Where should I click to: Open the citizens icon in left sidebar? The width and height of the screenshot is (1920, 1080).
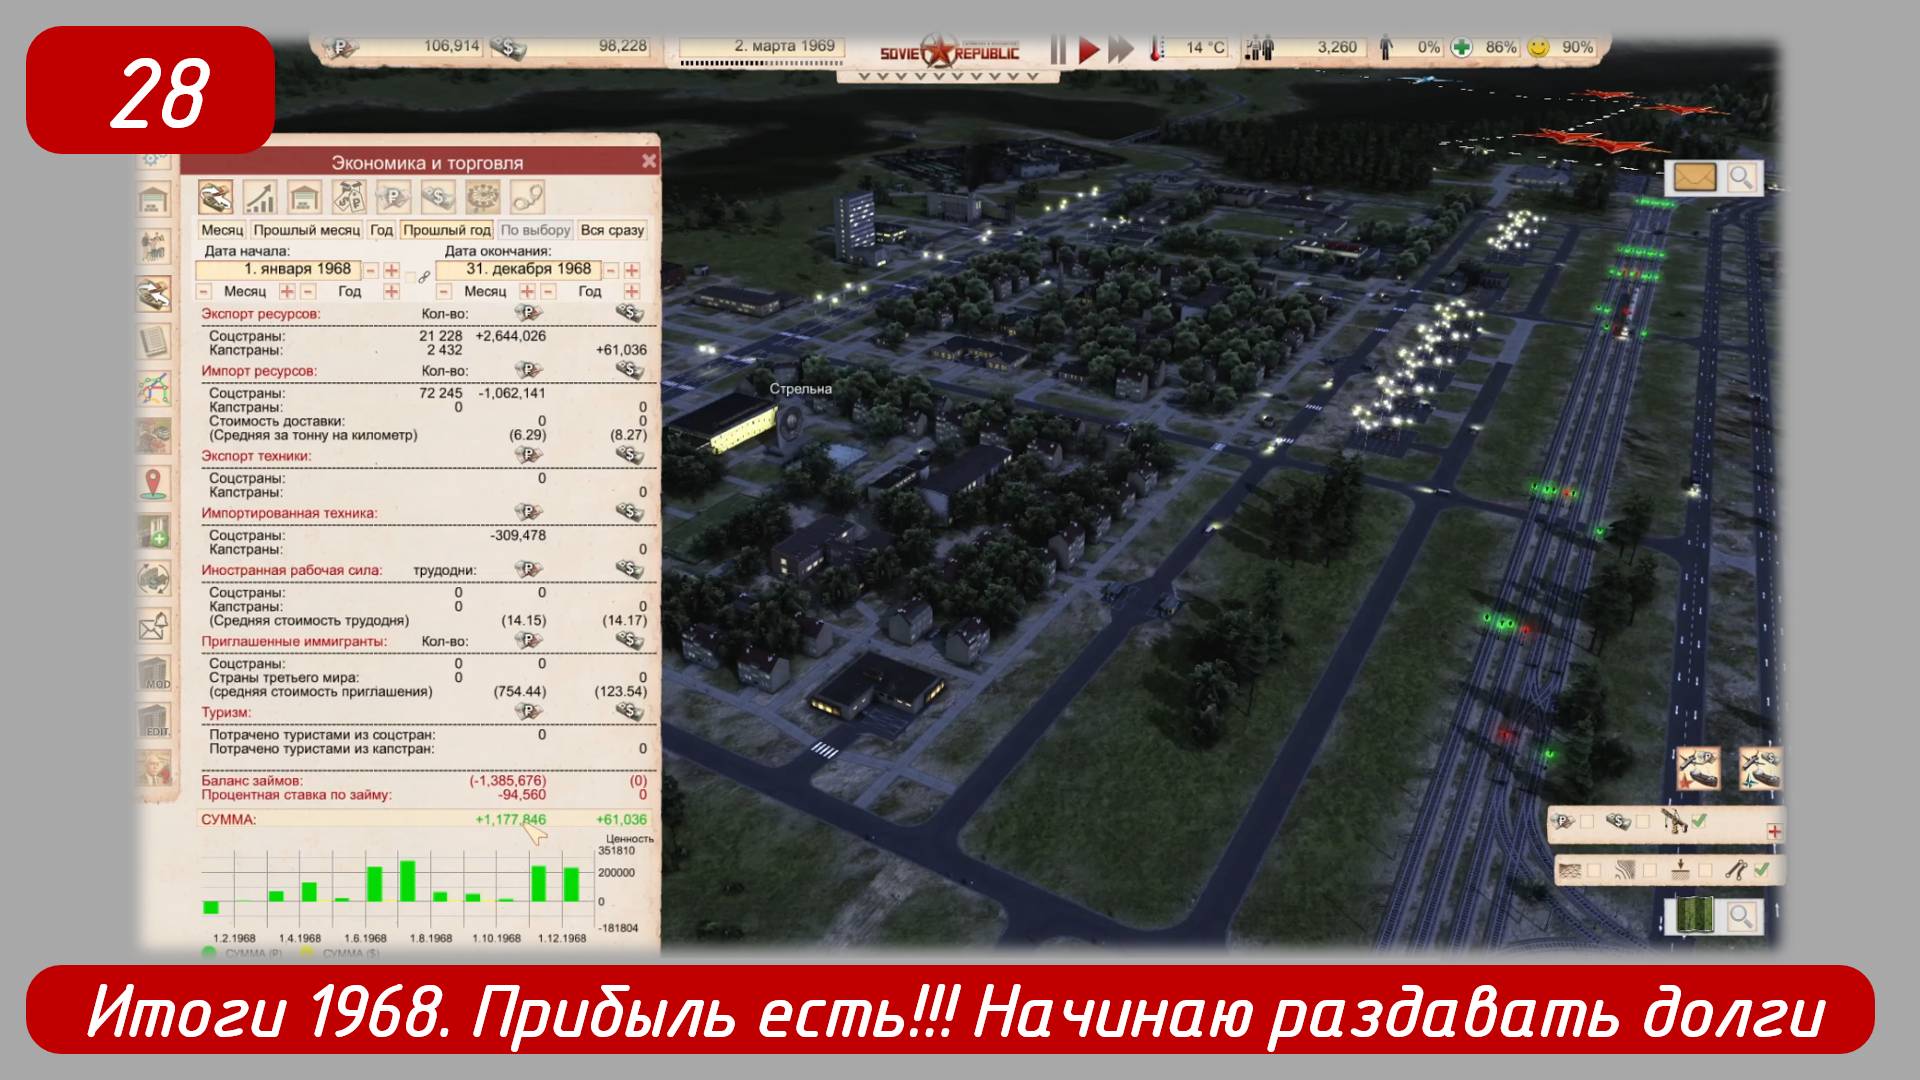(154, 246)
